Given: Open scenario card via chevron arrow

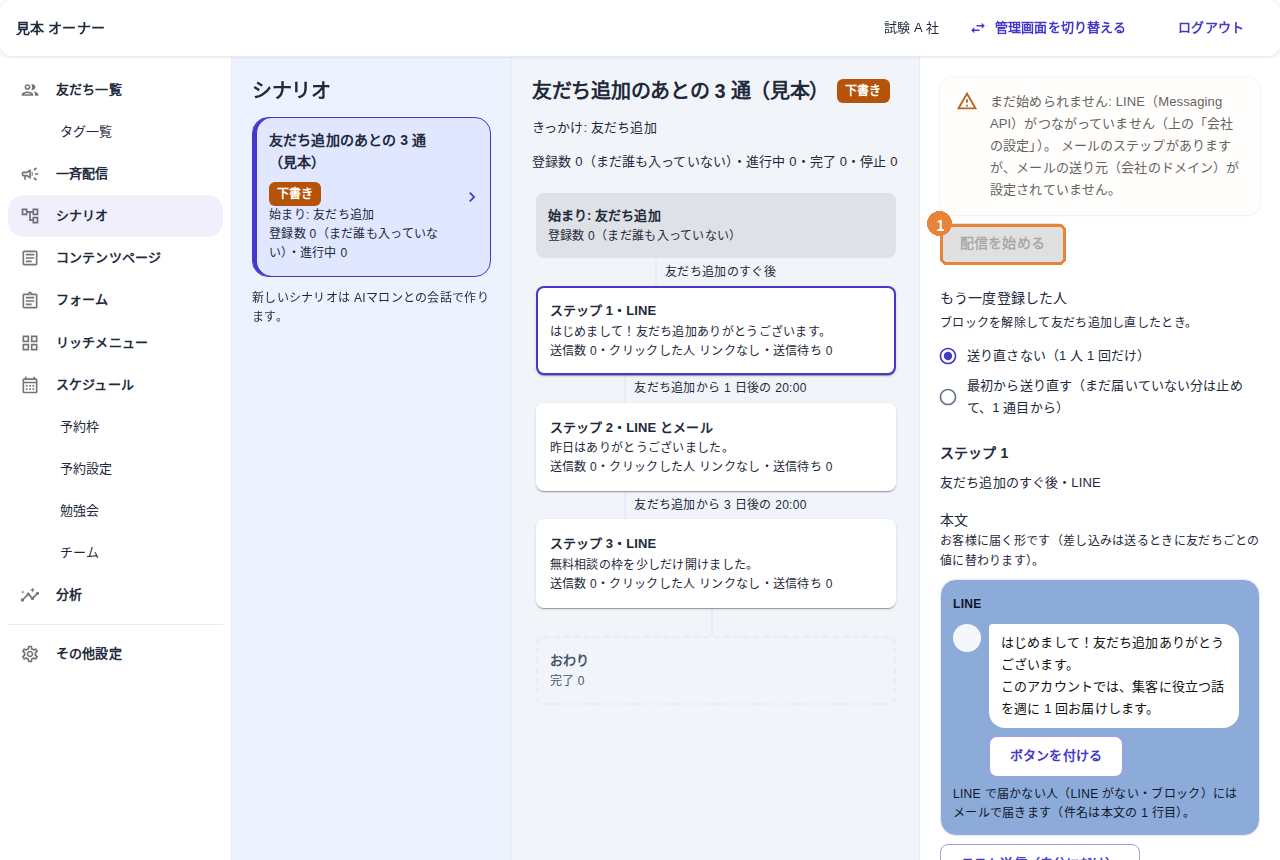Looking at the screenshot, I should tap(472, 197).
